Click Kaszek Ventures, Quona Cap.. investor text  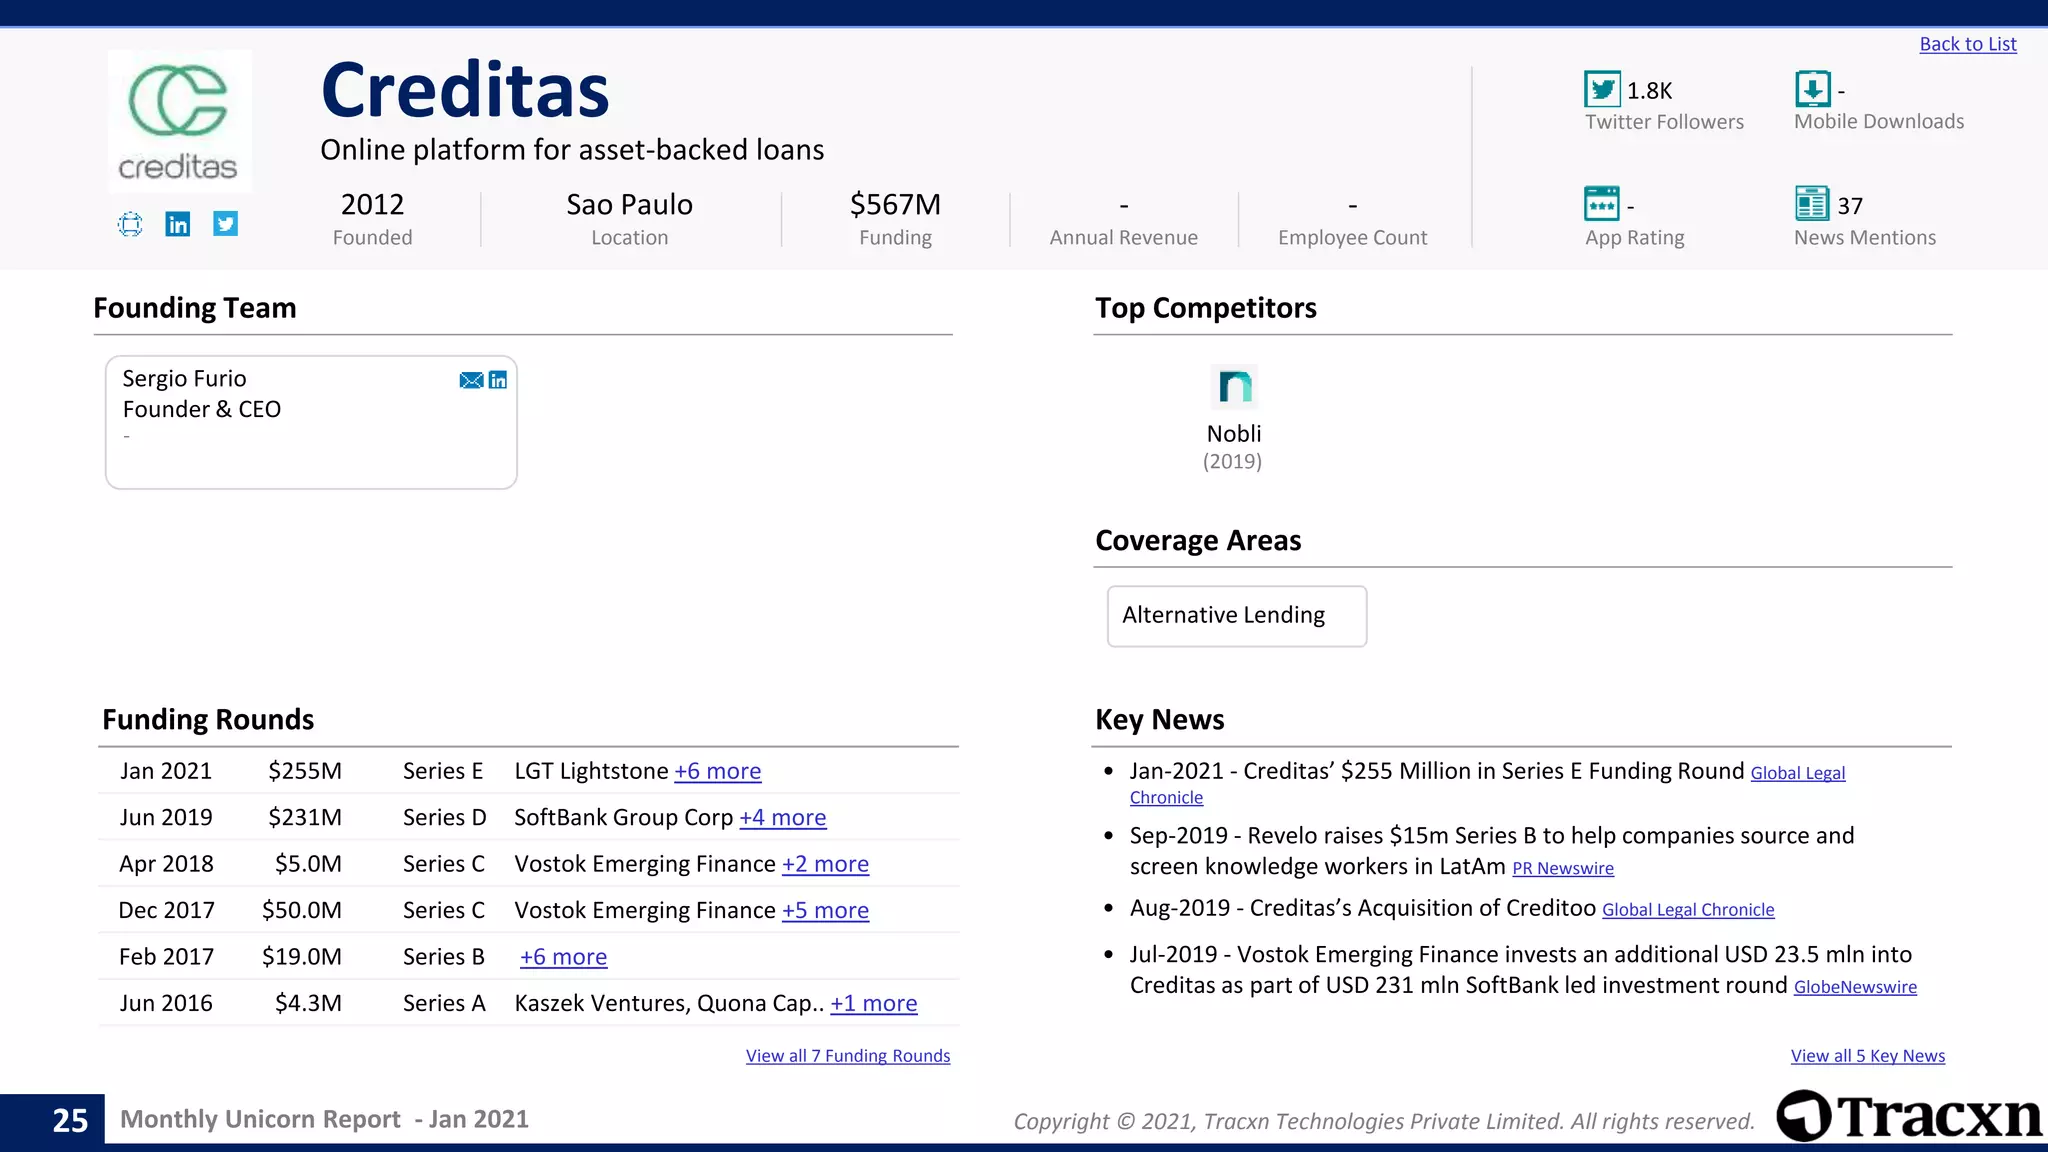[x=669, y=1003]
